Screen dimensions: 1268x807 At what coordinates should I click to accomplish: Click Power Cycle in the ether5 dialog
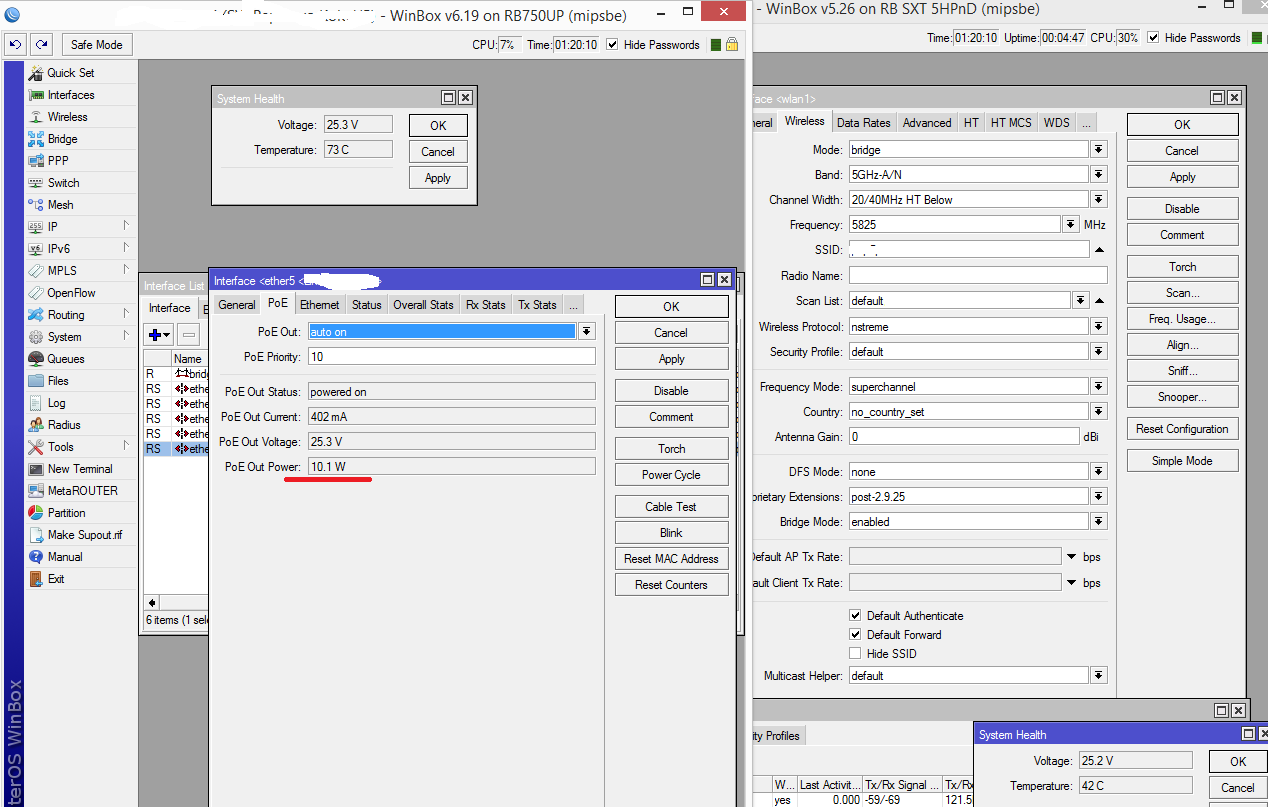(x=671, y=475)
